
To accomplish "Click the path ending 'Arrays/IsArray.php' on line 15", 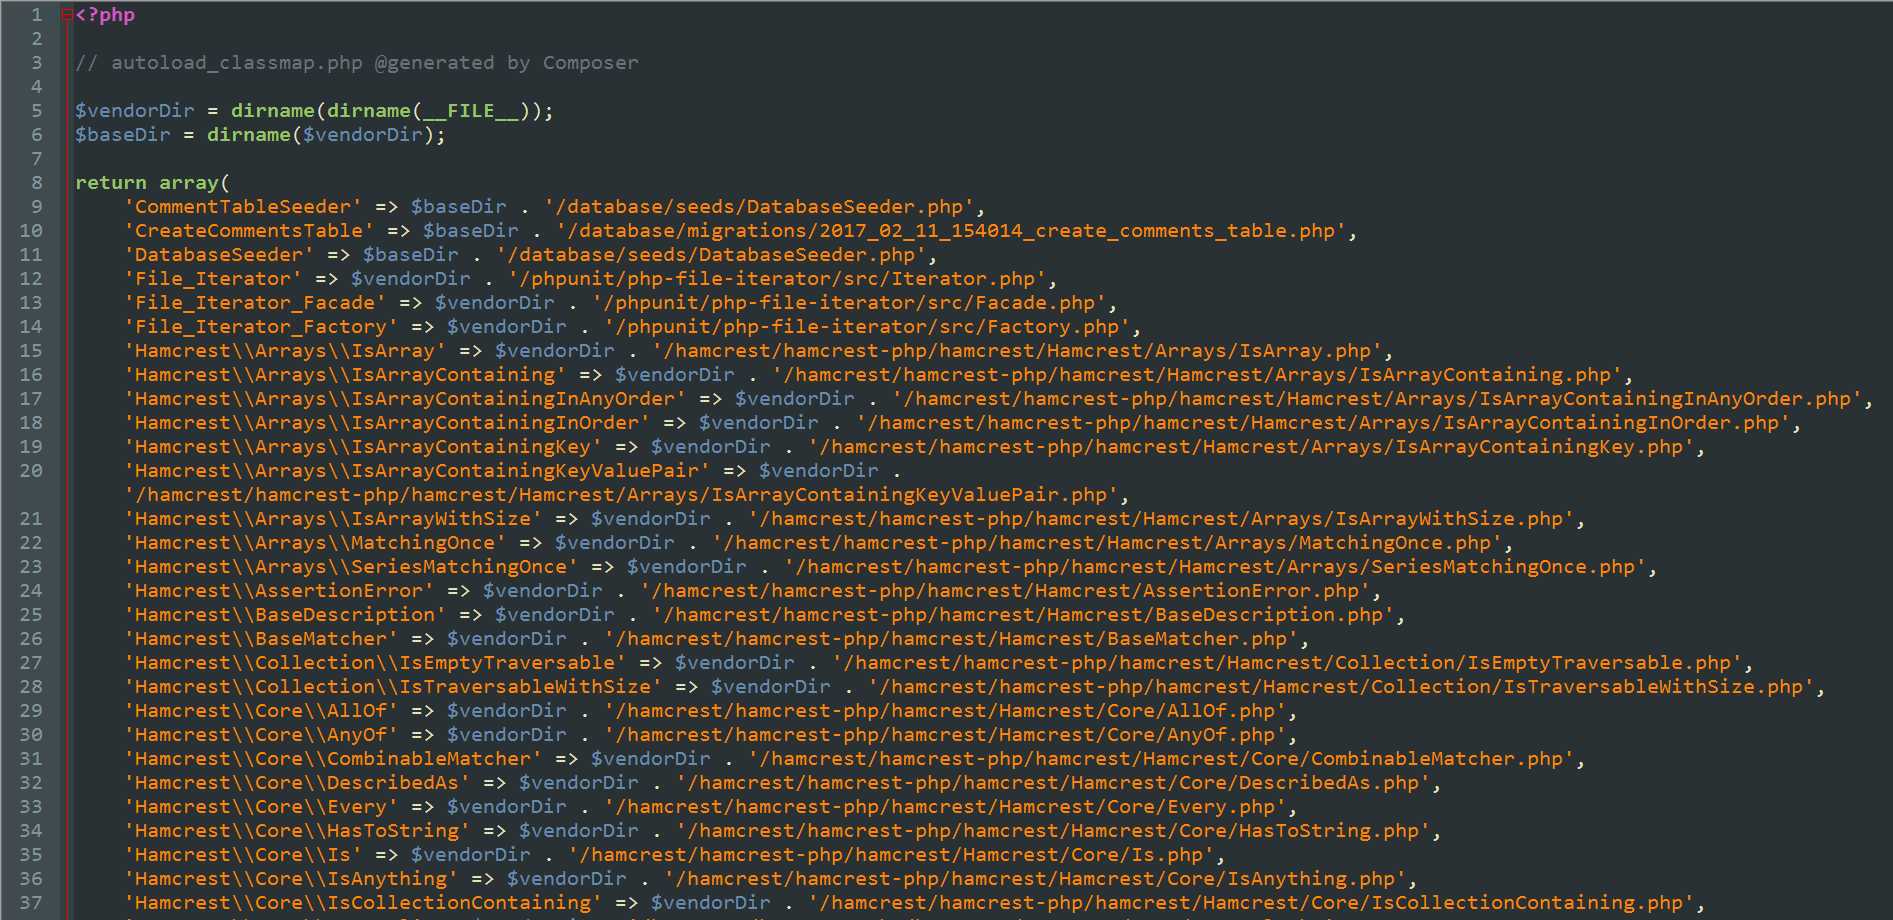I will (x=1017, y=351).
